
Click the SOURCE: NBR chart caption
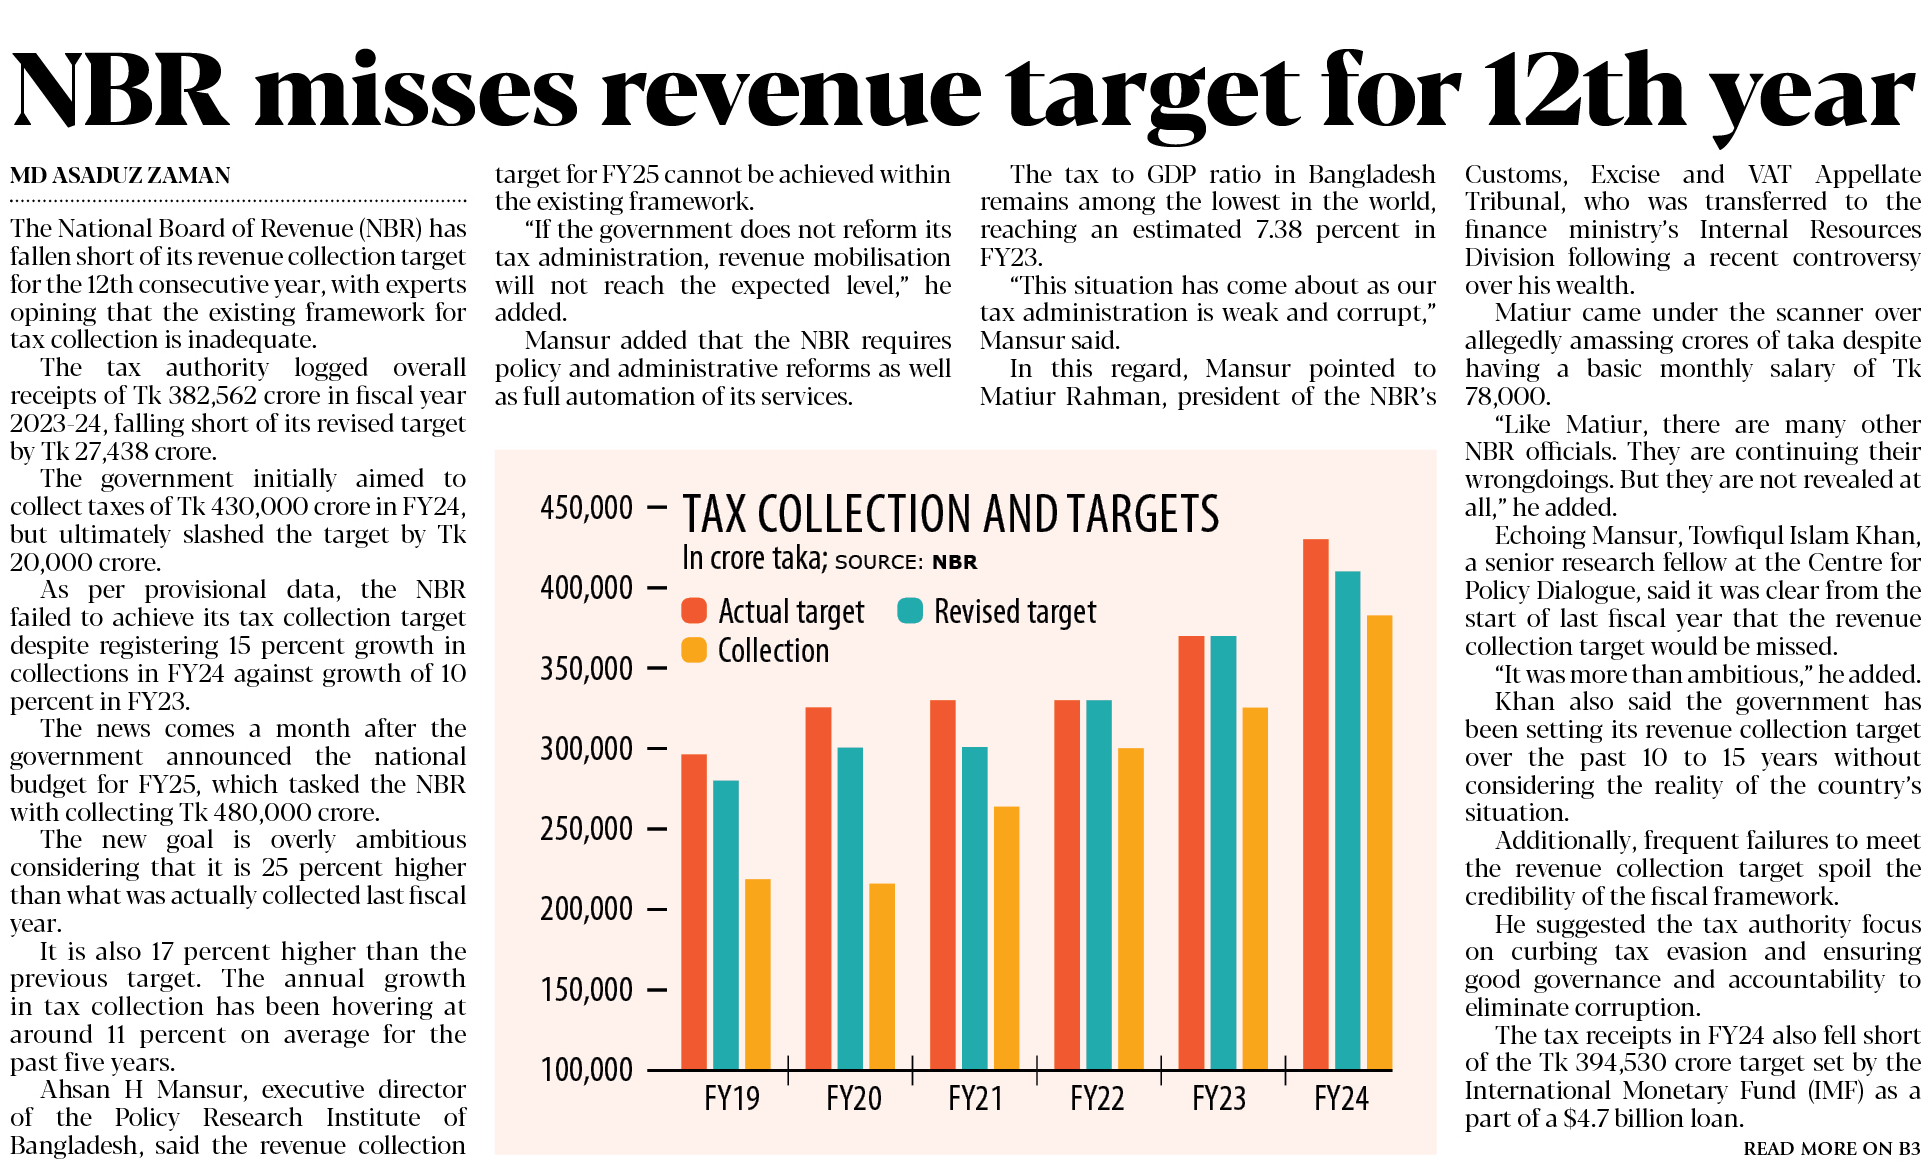[x=906, y=562]
